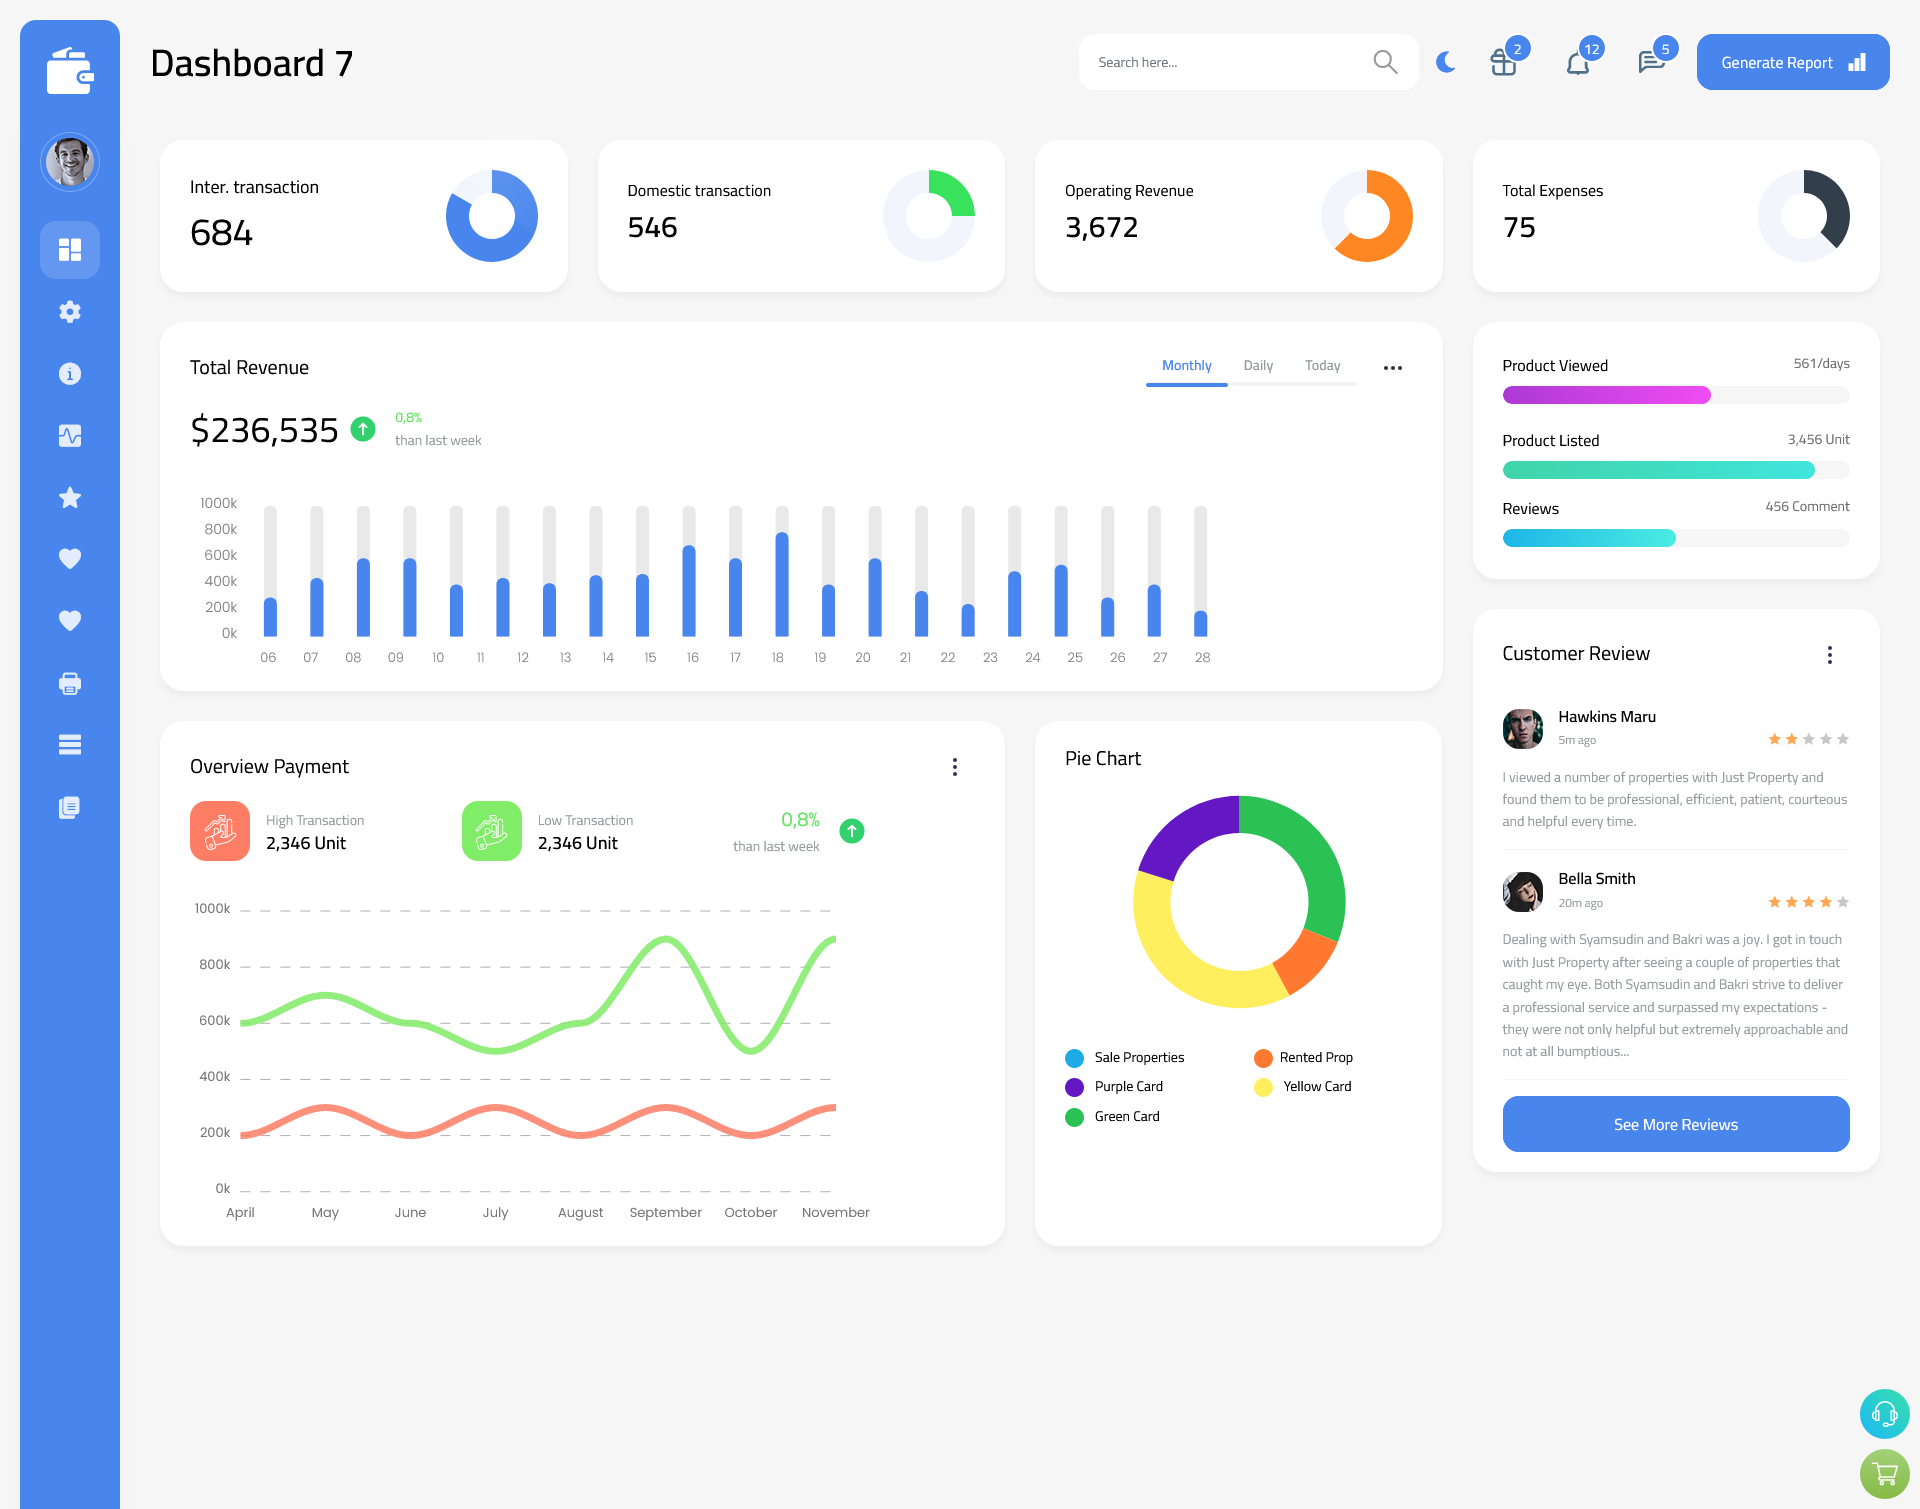Click the document/report icon in sidebar
The width and height of the screenshot is (1920, 1509).
click(70, 806)
